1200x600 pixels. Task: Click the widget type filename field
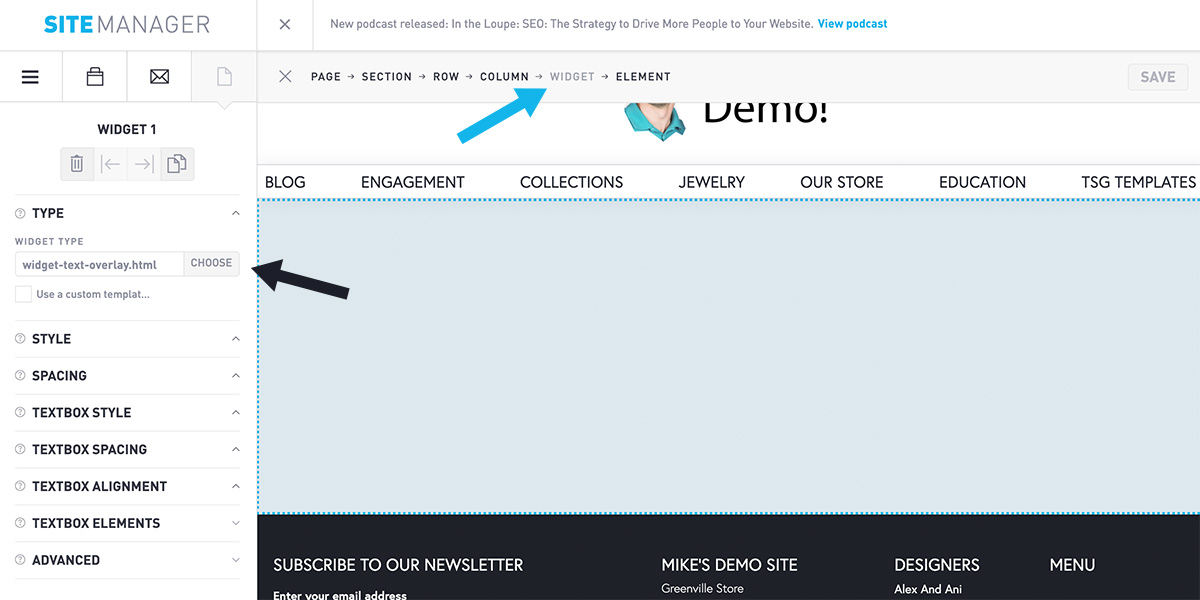pos(100,264)
